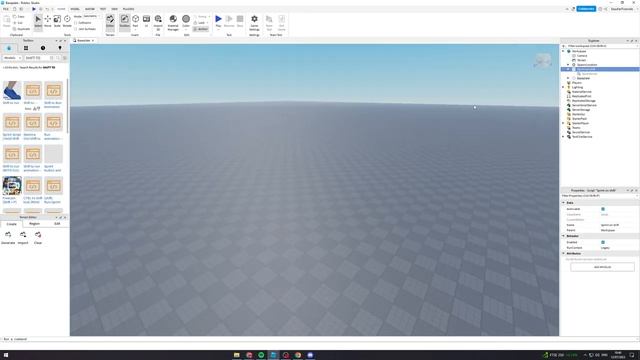This screenshot has width=640, height=360.
Task: Click the blue Play button
Action: (218, 20)
